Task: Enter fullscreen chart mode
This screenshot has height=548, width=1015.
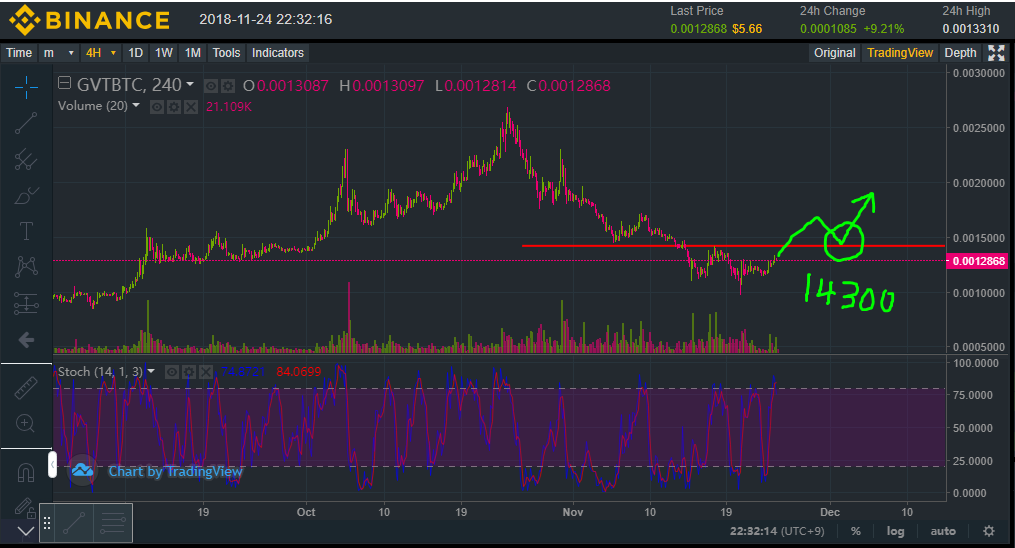Action: click(996, 53)
